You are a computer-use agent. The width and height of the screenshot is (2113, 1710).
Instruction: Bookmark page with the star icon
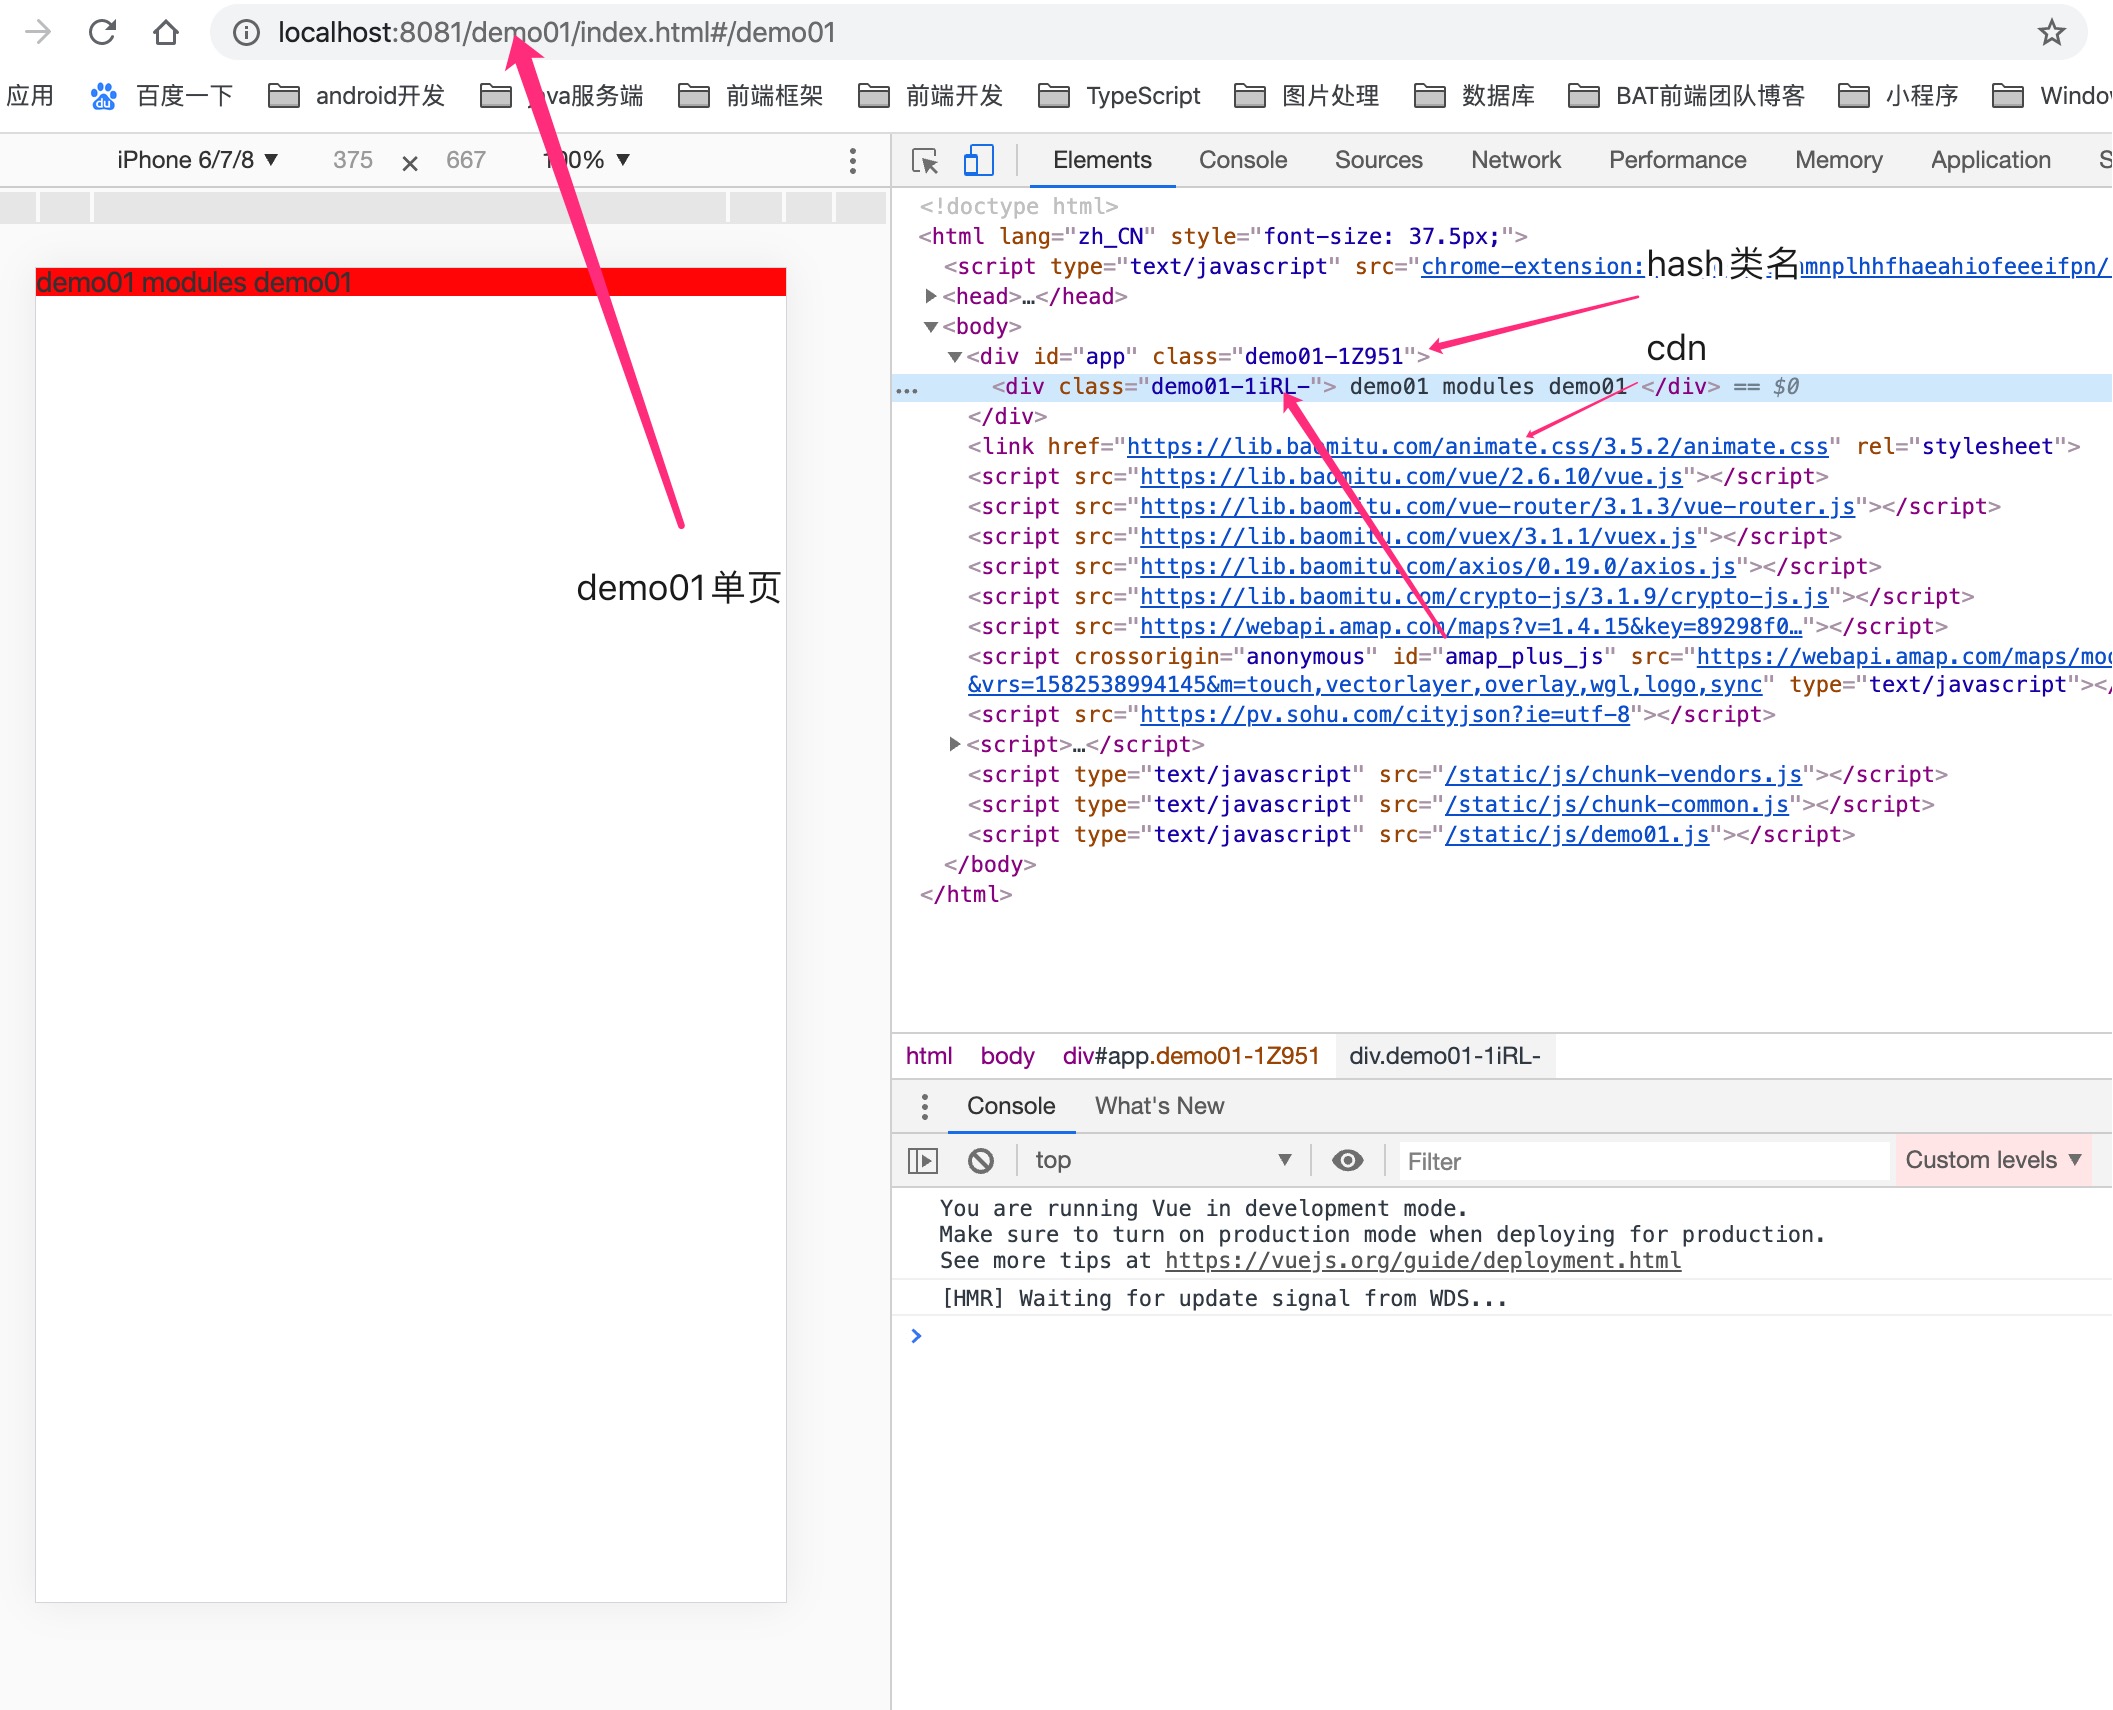coord(2051,32)
